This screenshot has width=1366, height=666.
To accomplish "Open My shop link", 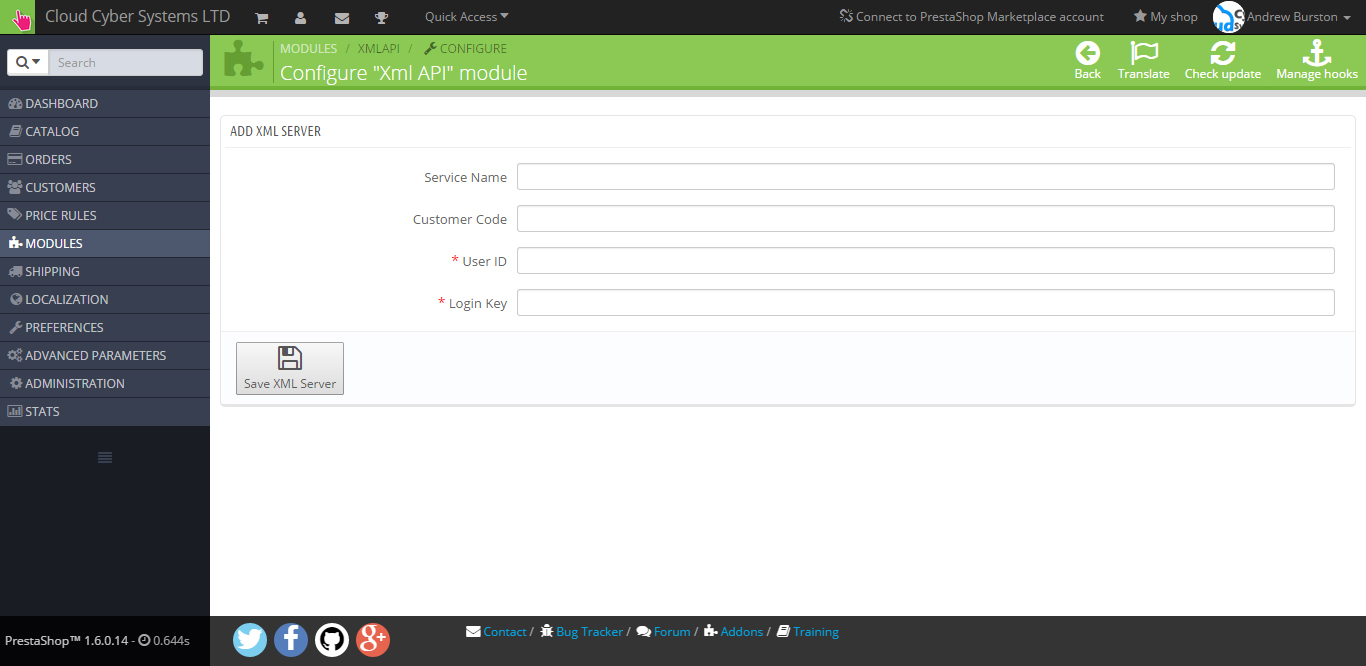I will (x=1165, y=17).
